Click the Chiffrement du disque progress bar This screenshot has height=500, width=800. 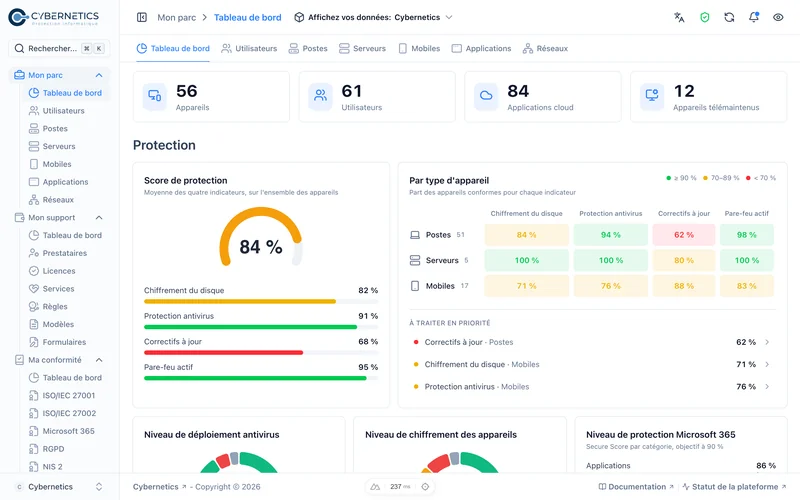coord(261,302)
